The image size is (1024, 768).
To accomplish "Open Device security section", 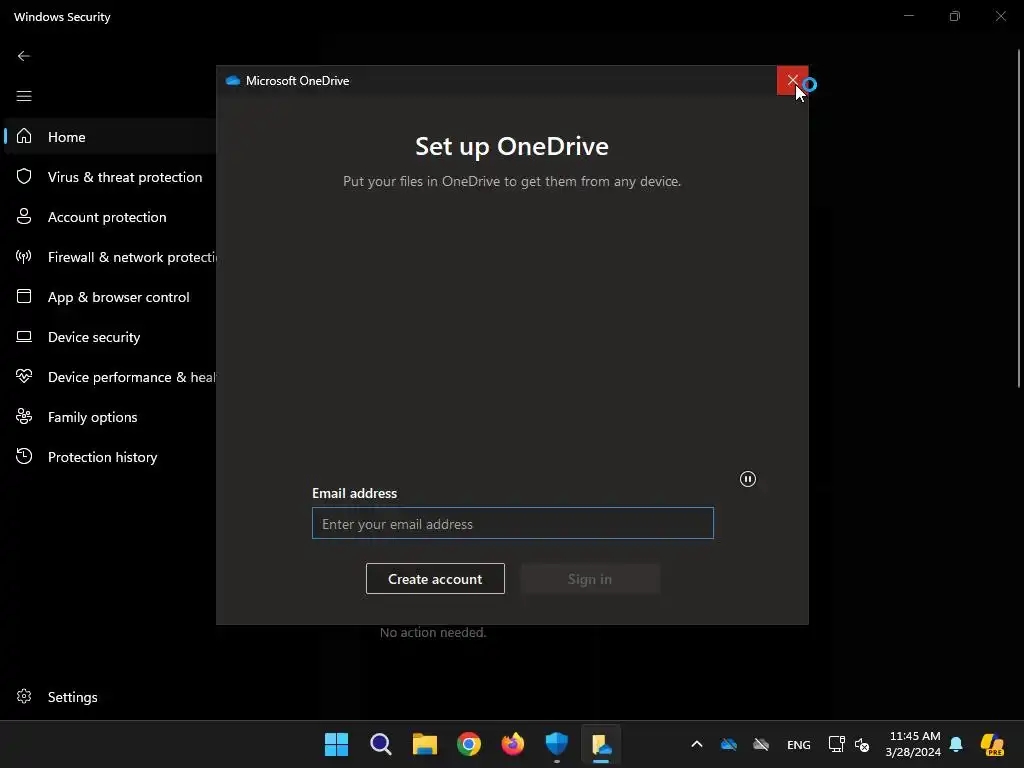I will (111, 337).
